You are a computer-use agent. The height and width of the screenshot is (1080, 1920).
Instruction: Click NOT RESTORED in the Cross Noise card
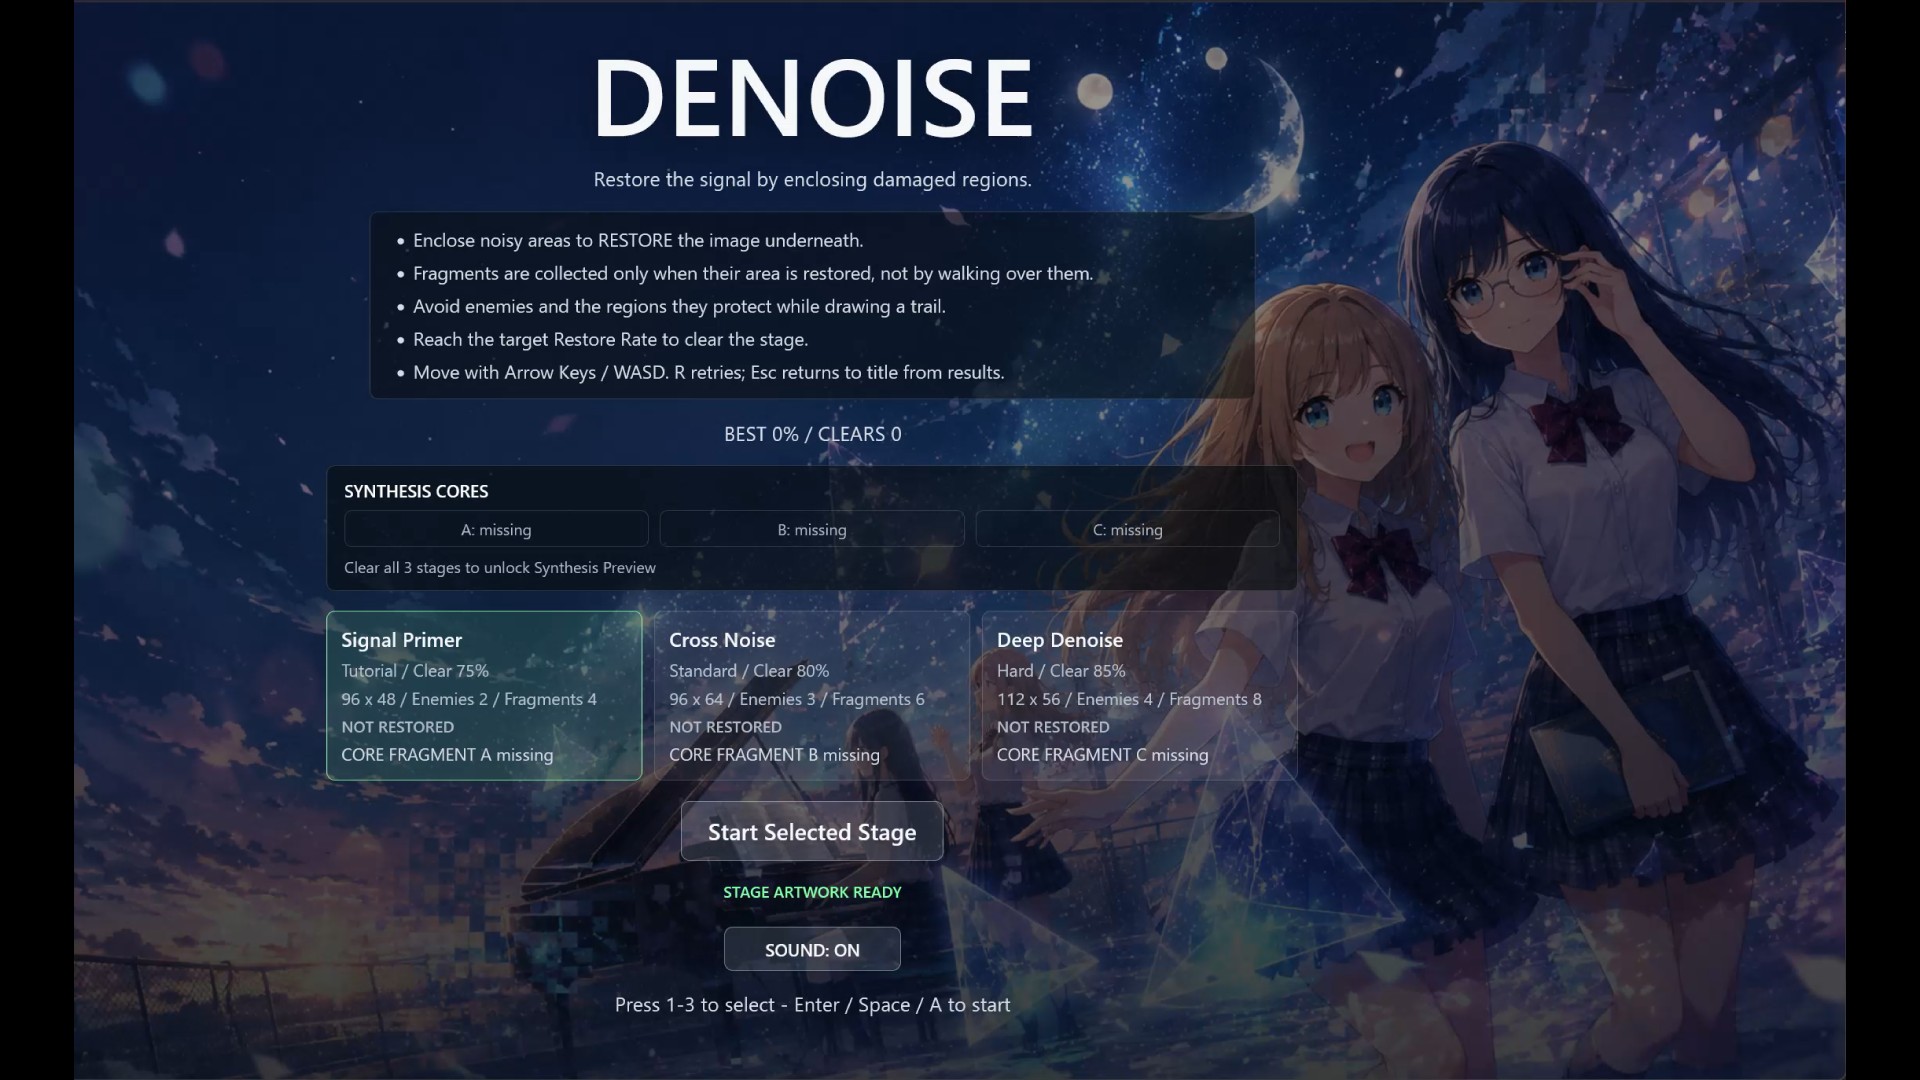pyautogui.click(x=725, y=727)
